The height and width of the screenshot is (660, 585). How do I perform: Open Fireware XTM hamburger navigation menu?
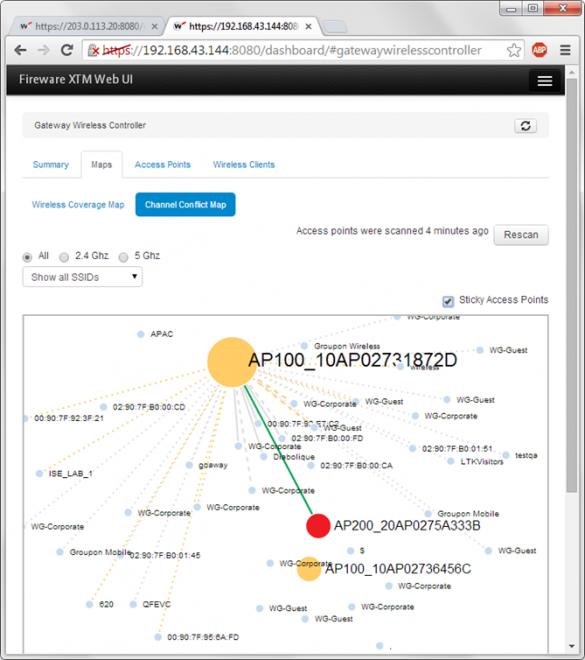pos(545,80)
